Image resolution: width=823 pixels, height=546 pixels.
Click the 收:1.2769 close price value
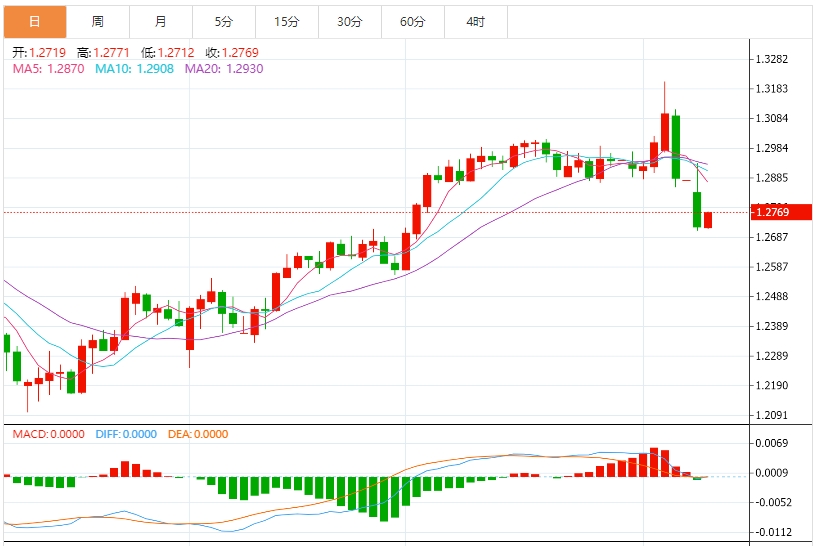pos(232,52)
